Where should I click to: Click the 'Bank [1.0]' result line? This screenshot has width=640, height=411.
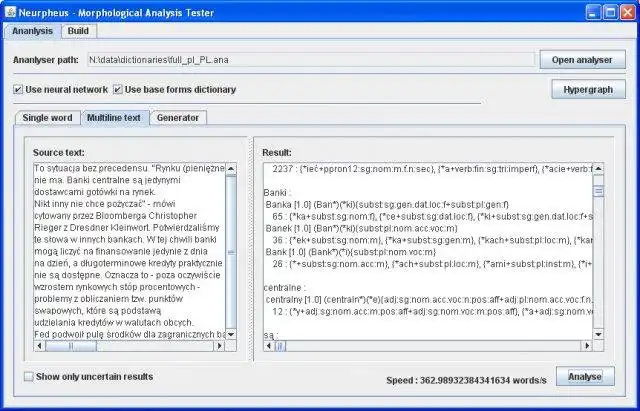[x=351, y=252]
